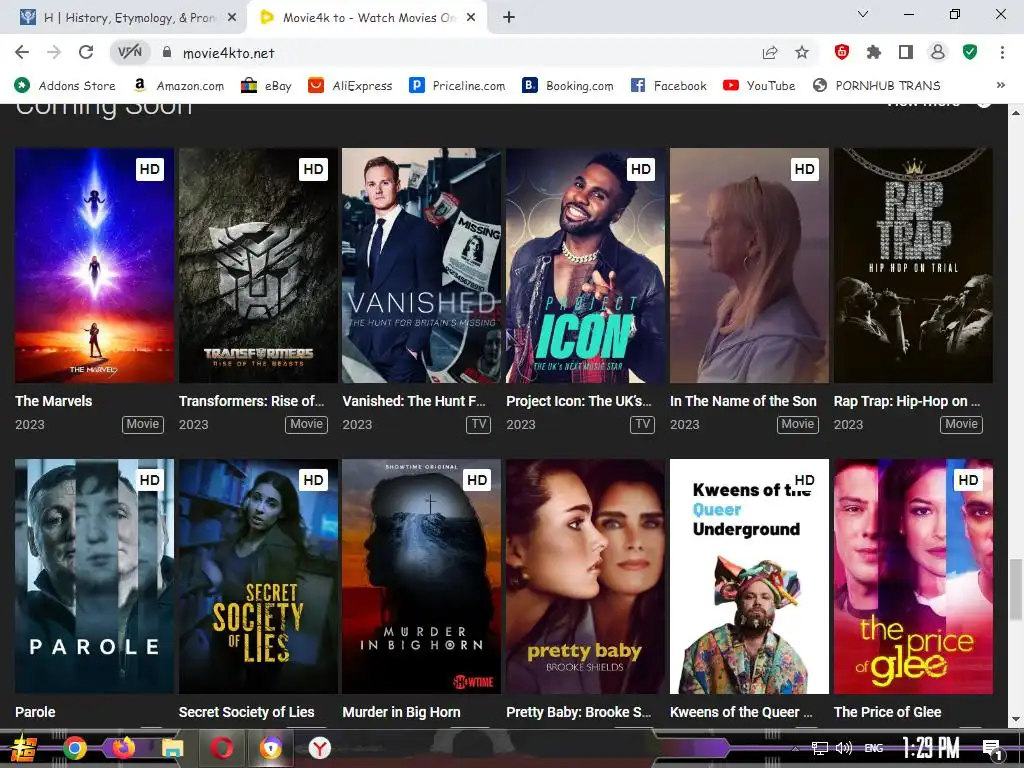The image size is (1024, 768).
Task: Click the scrollbar up arrow
Action: 1016,112
